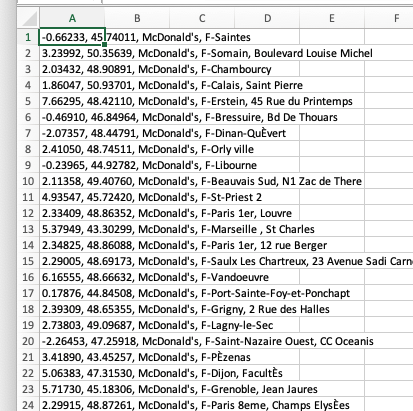The image size is (413, 411).
Task: Select column C header
Action: click(202, 18)
